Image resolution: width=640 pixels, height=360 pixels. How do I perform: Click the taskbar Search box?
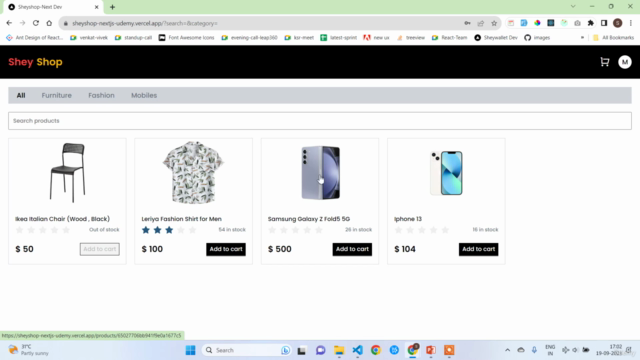247,350
